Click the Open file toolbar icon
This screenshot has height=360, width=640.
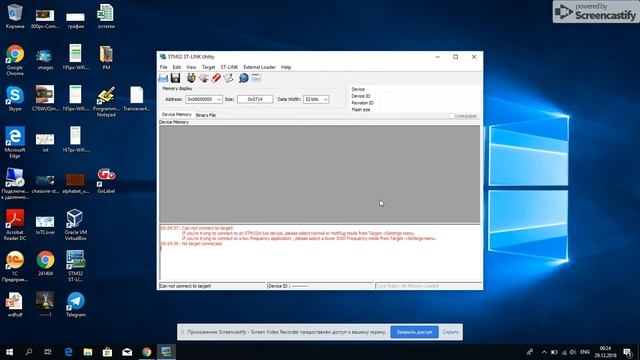tap(163, 78)
